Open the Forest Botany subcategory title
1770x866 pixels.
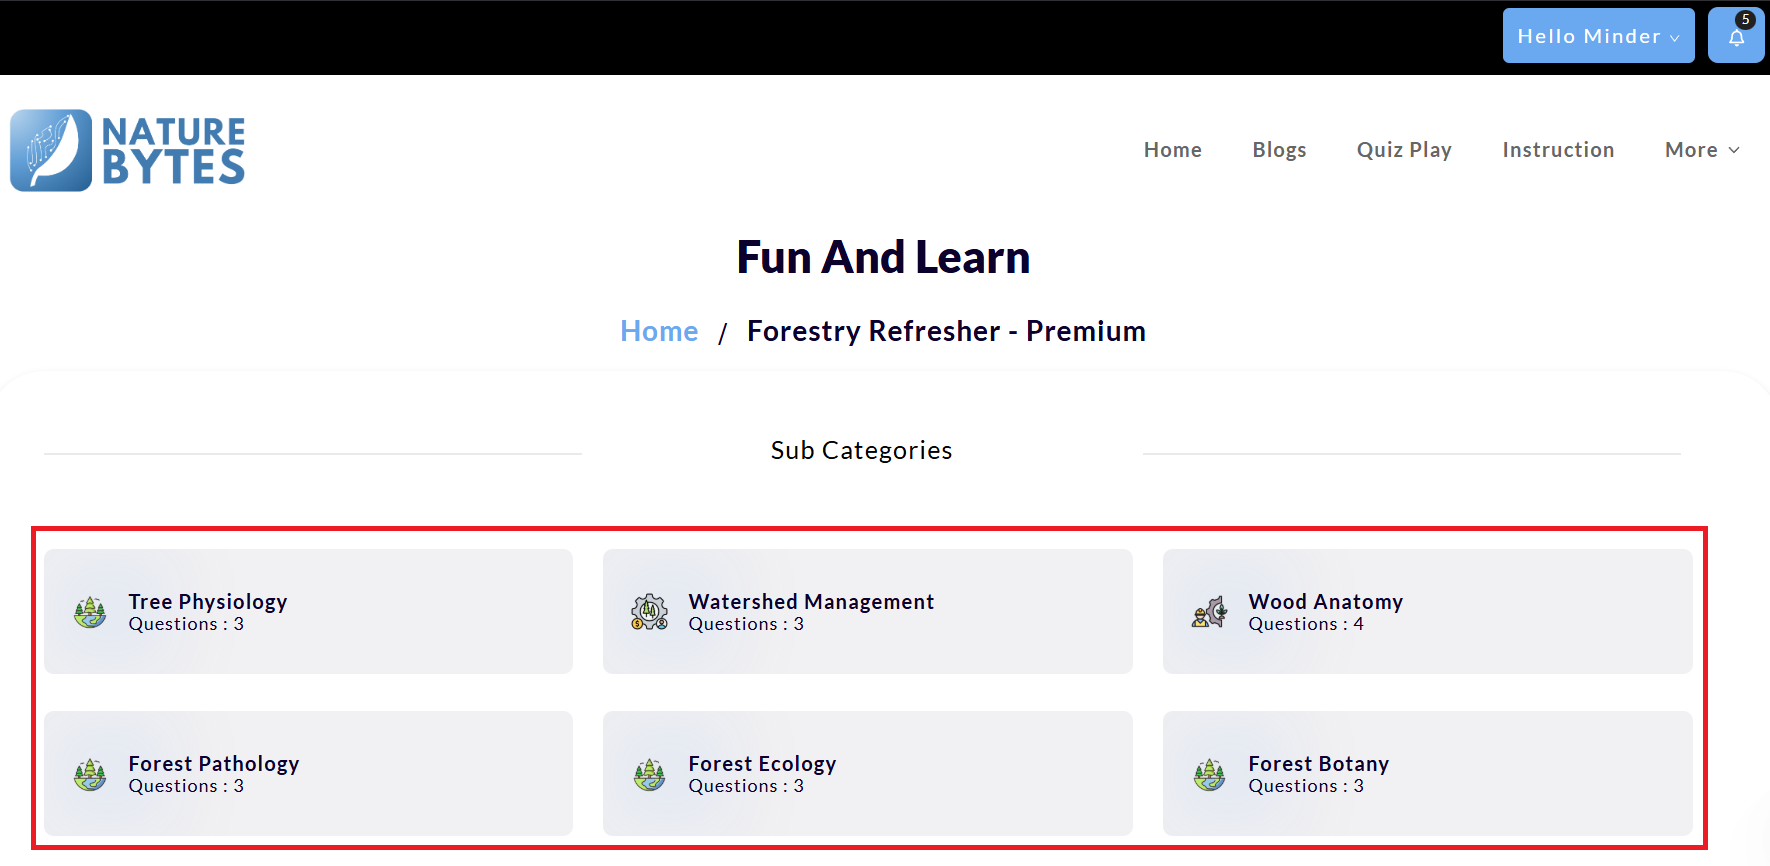1319,763
